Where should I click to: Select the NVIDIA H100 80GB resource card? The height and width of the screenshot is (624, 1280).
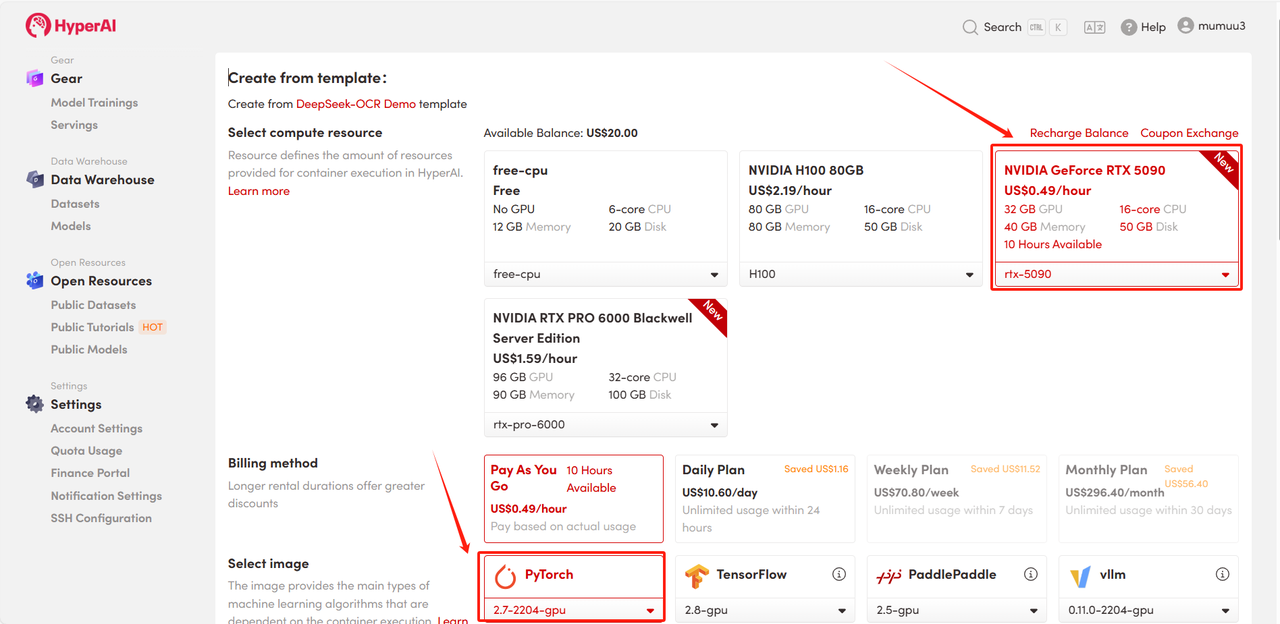pos(860,206)
